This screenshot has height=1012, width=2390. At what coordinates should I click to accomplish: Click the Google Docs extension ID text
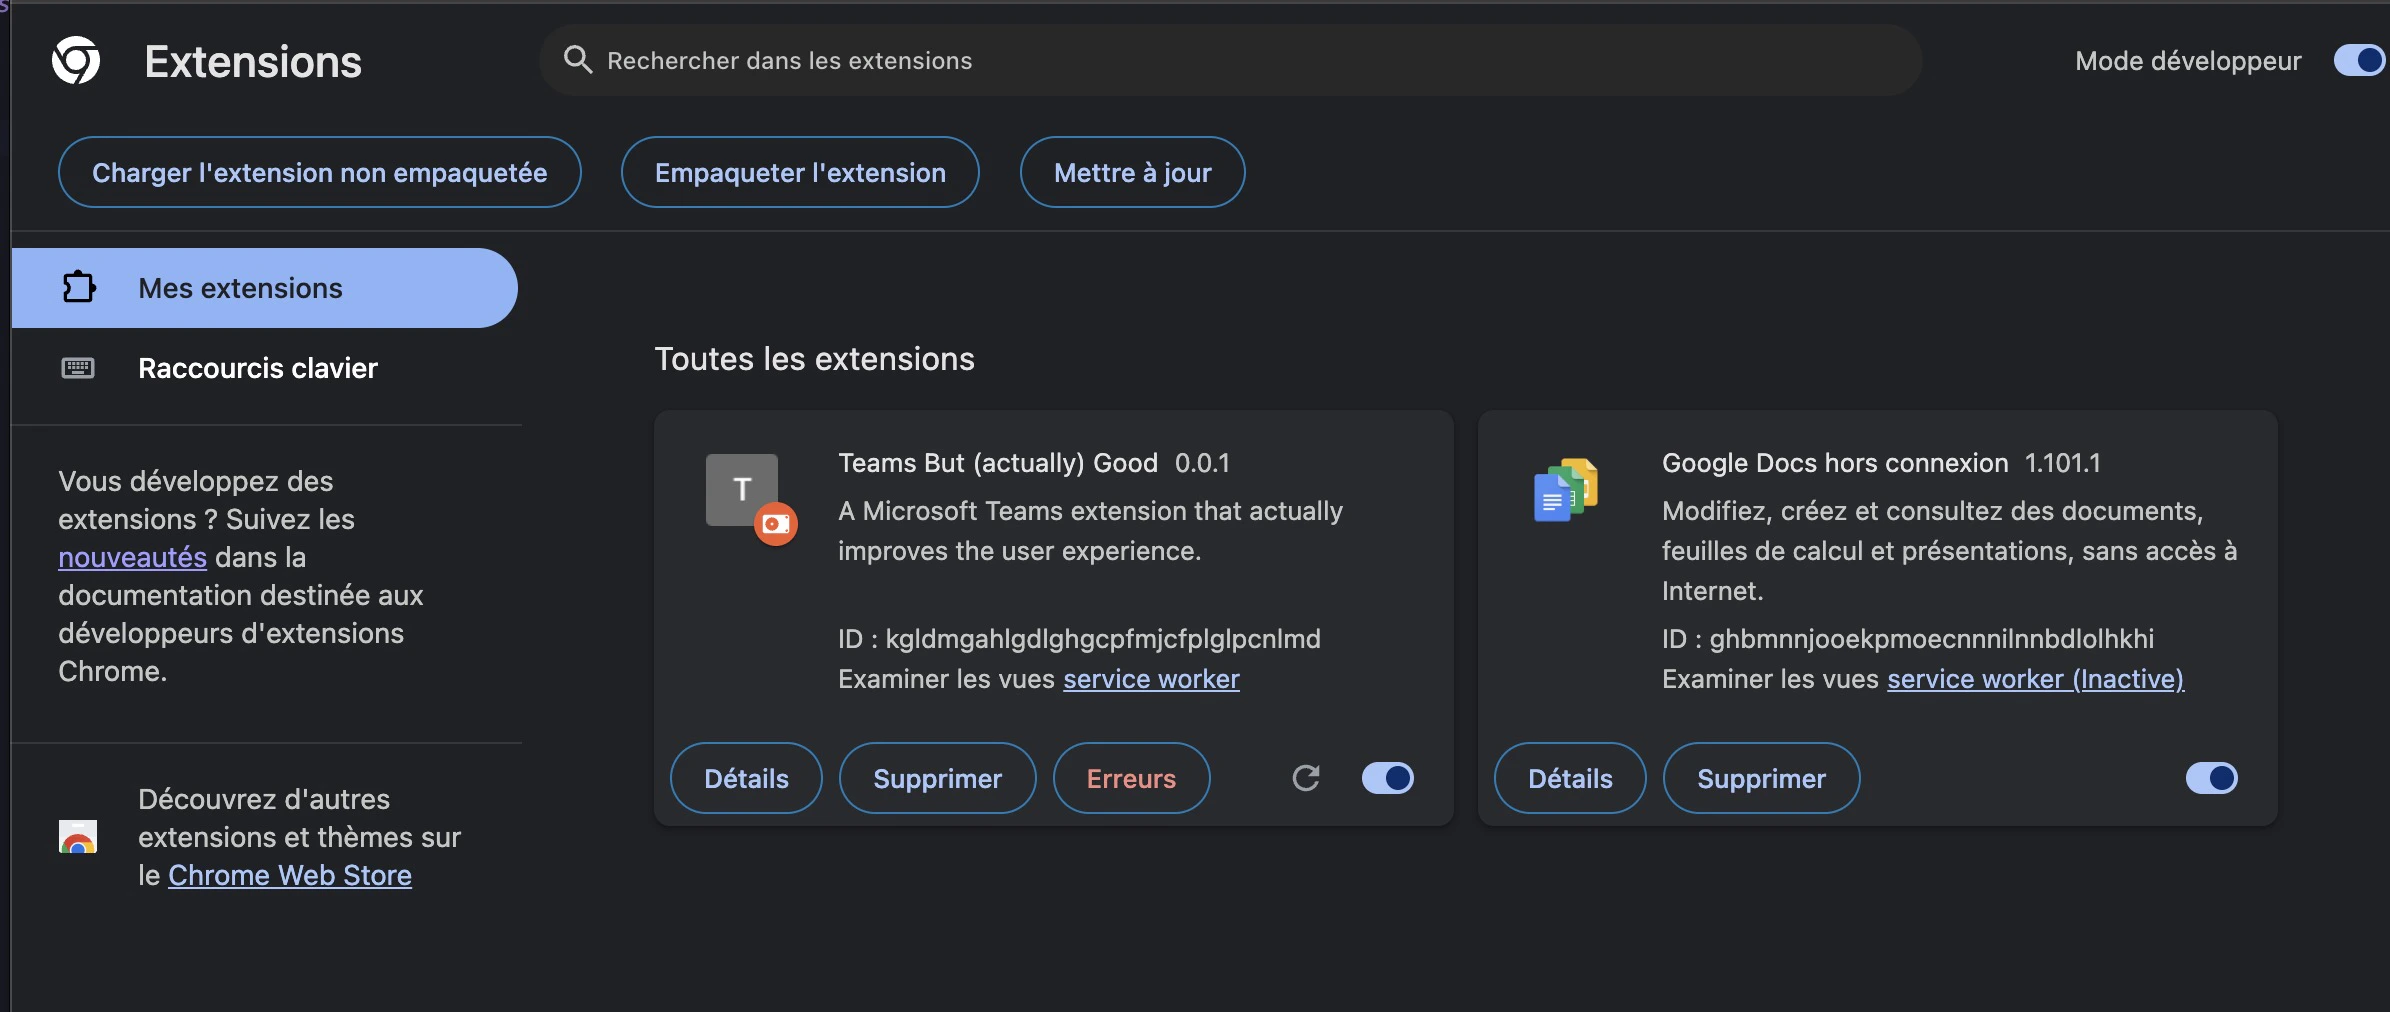coord(1908,639)
